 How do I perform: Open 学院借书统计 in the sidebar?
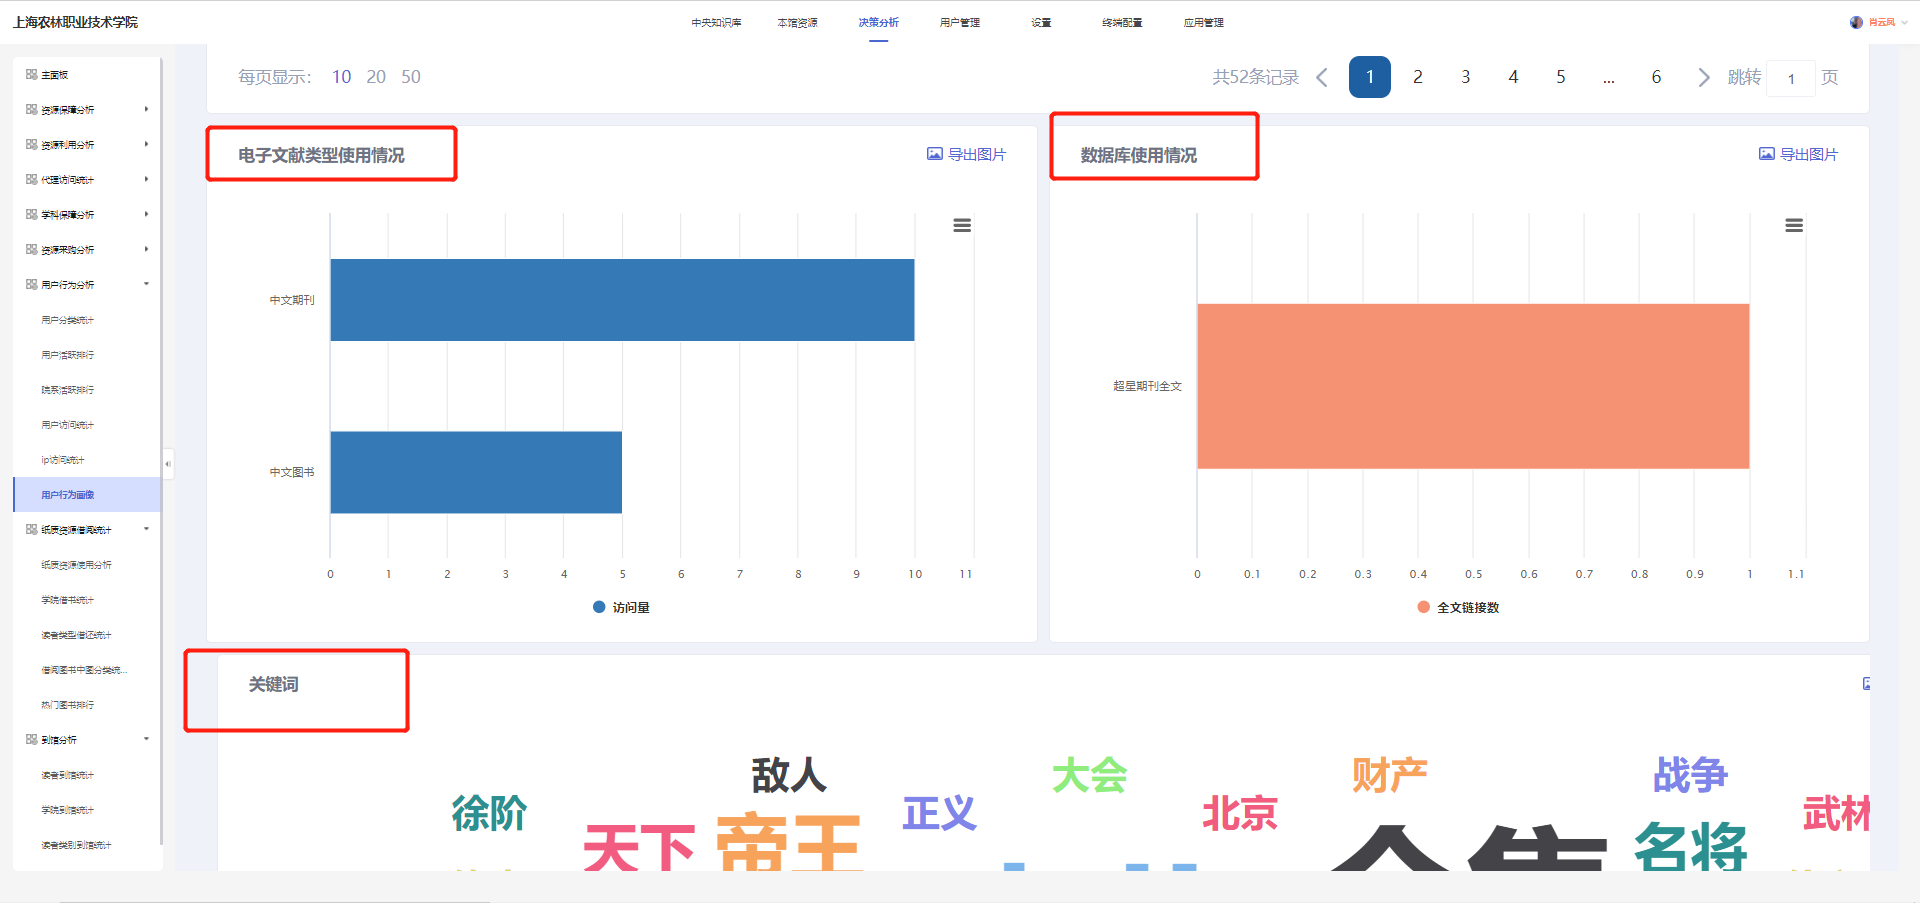68,600
